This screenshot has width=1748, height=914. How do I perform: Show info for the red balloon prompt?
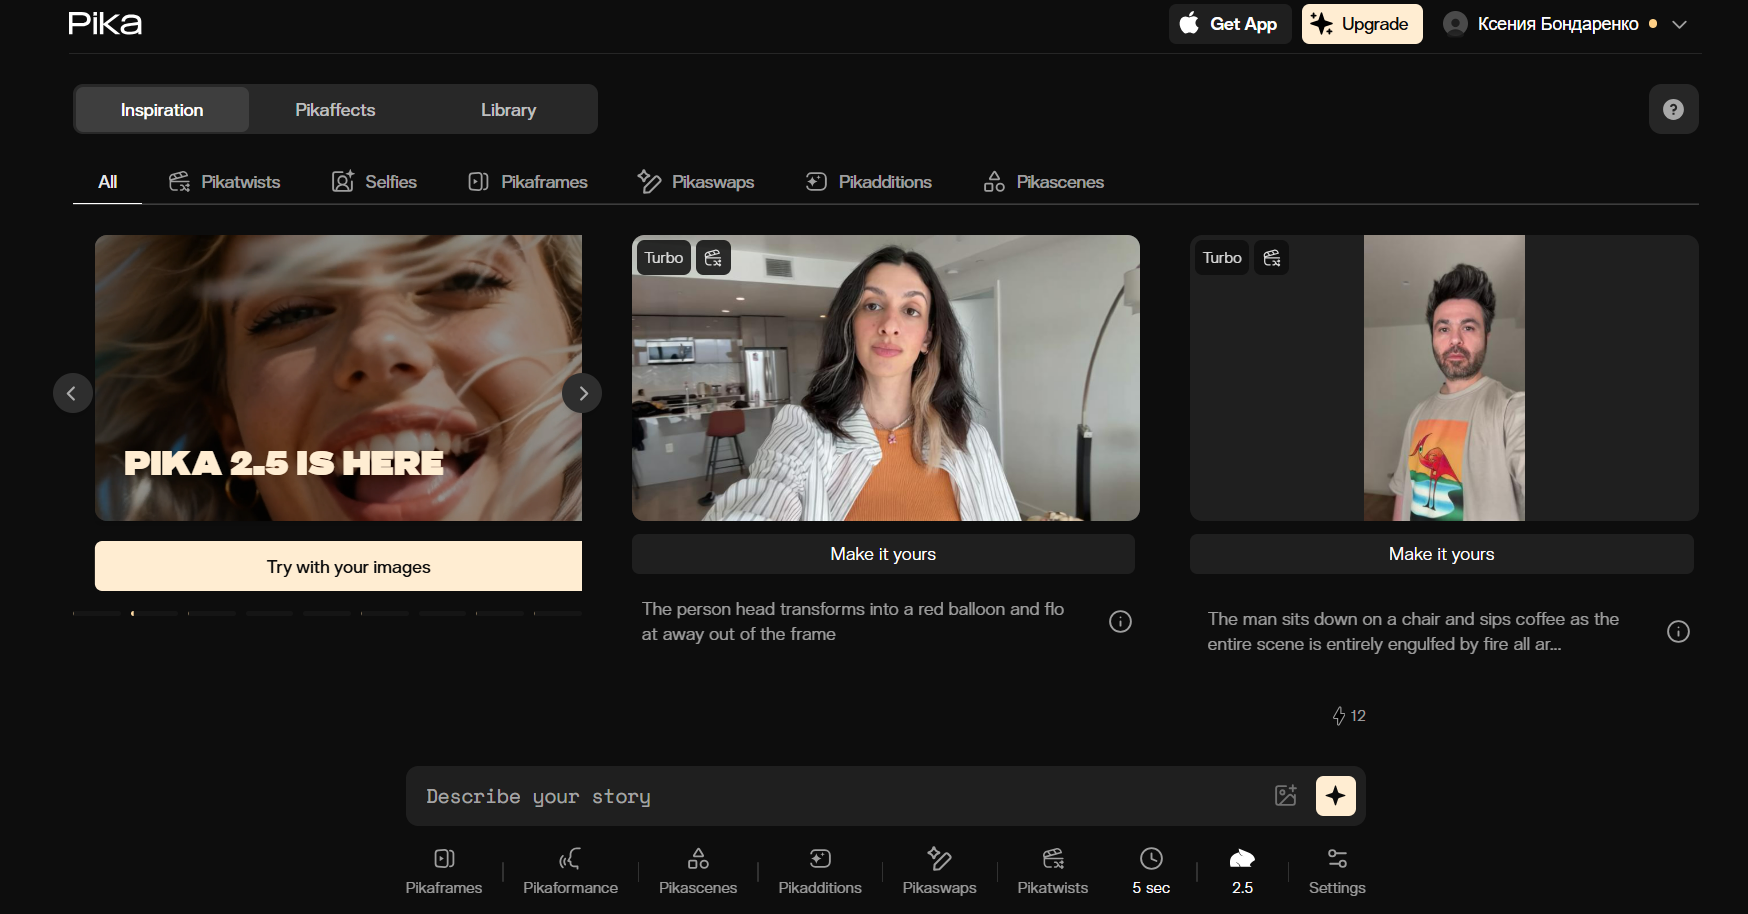(x=1120, y=622)
